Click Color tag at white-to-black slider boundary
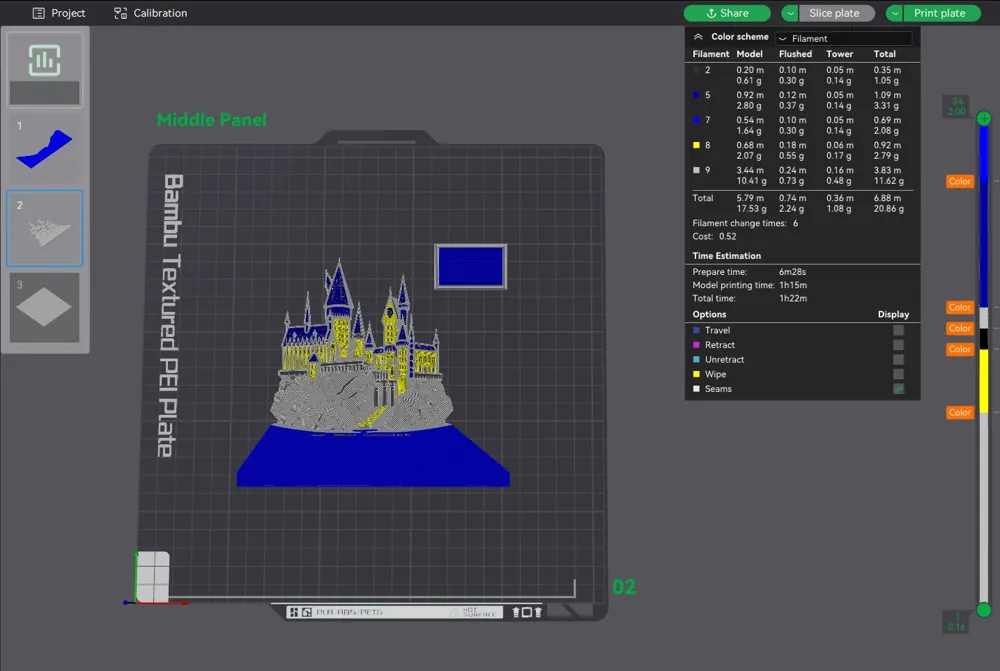Image resolution: width=1000 pixels, height=671 pixels. (960, 328)
